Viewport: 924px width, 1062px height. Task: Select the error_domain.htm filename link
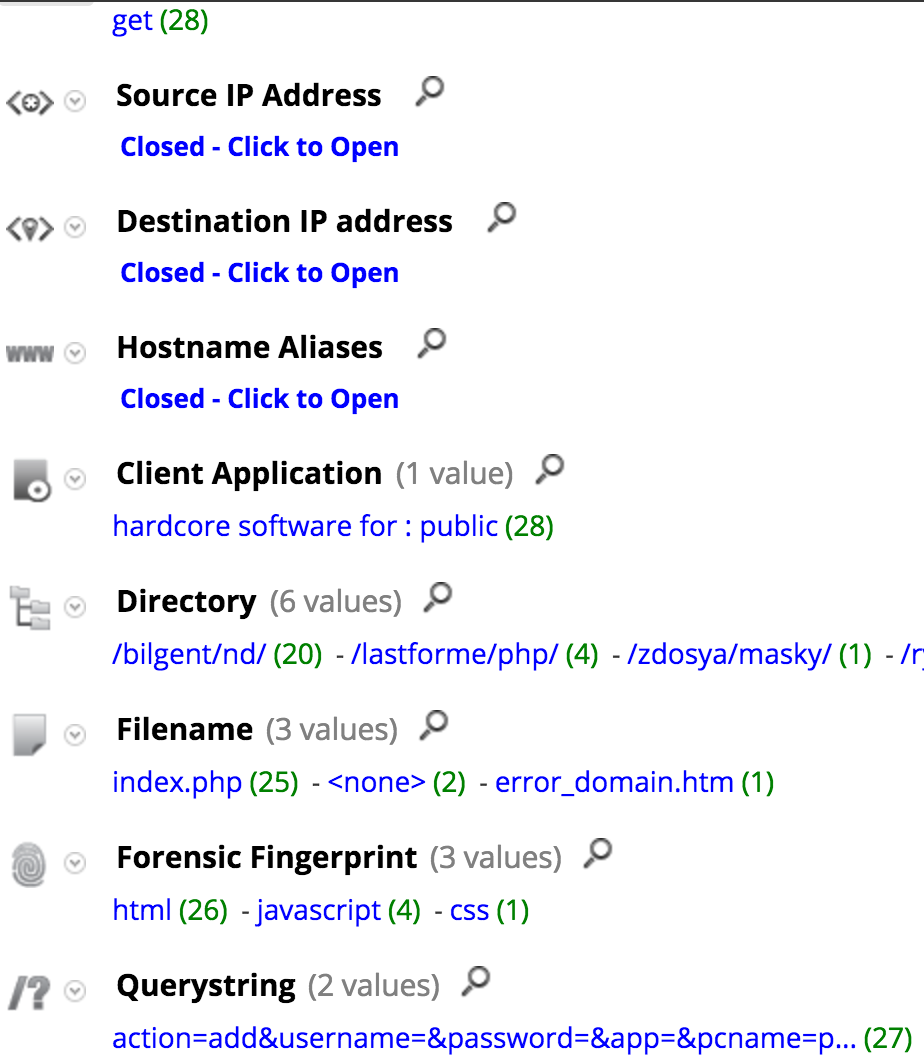[614, 782]
